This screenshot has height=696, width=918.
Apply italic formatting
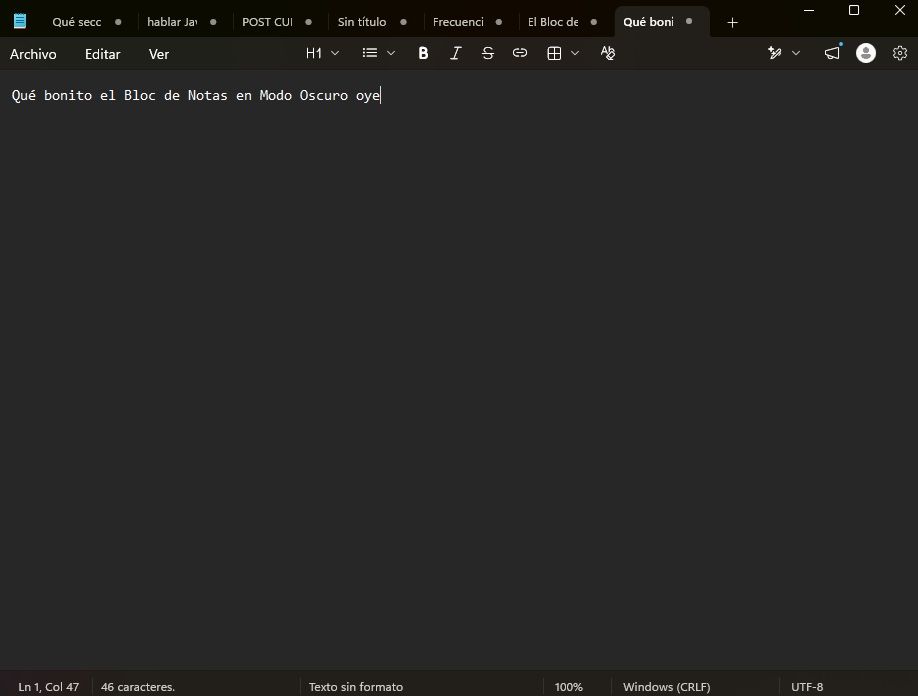click(455, 53)
